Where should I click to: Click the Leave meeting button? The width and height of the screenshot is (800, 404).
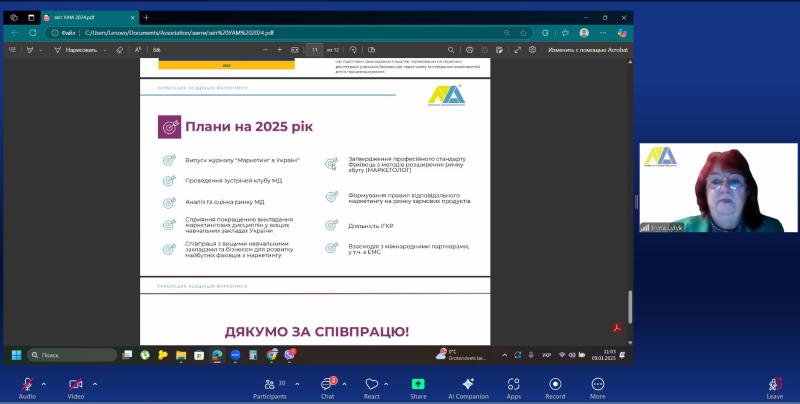point(774,385)
